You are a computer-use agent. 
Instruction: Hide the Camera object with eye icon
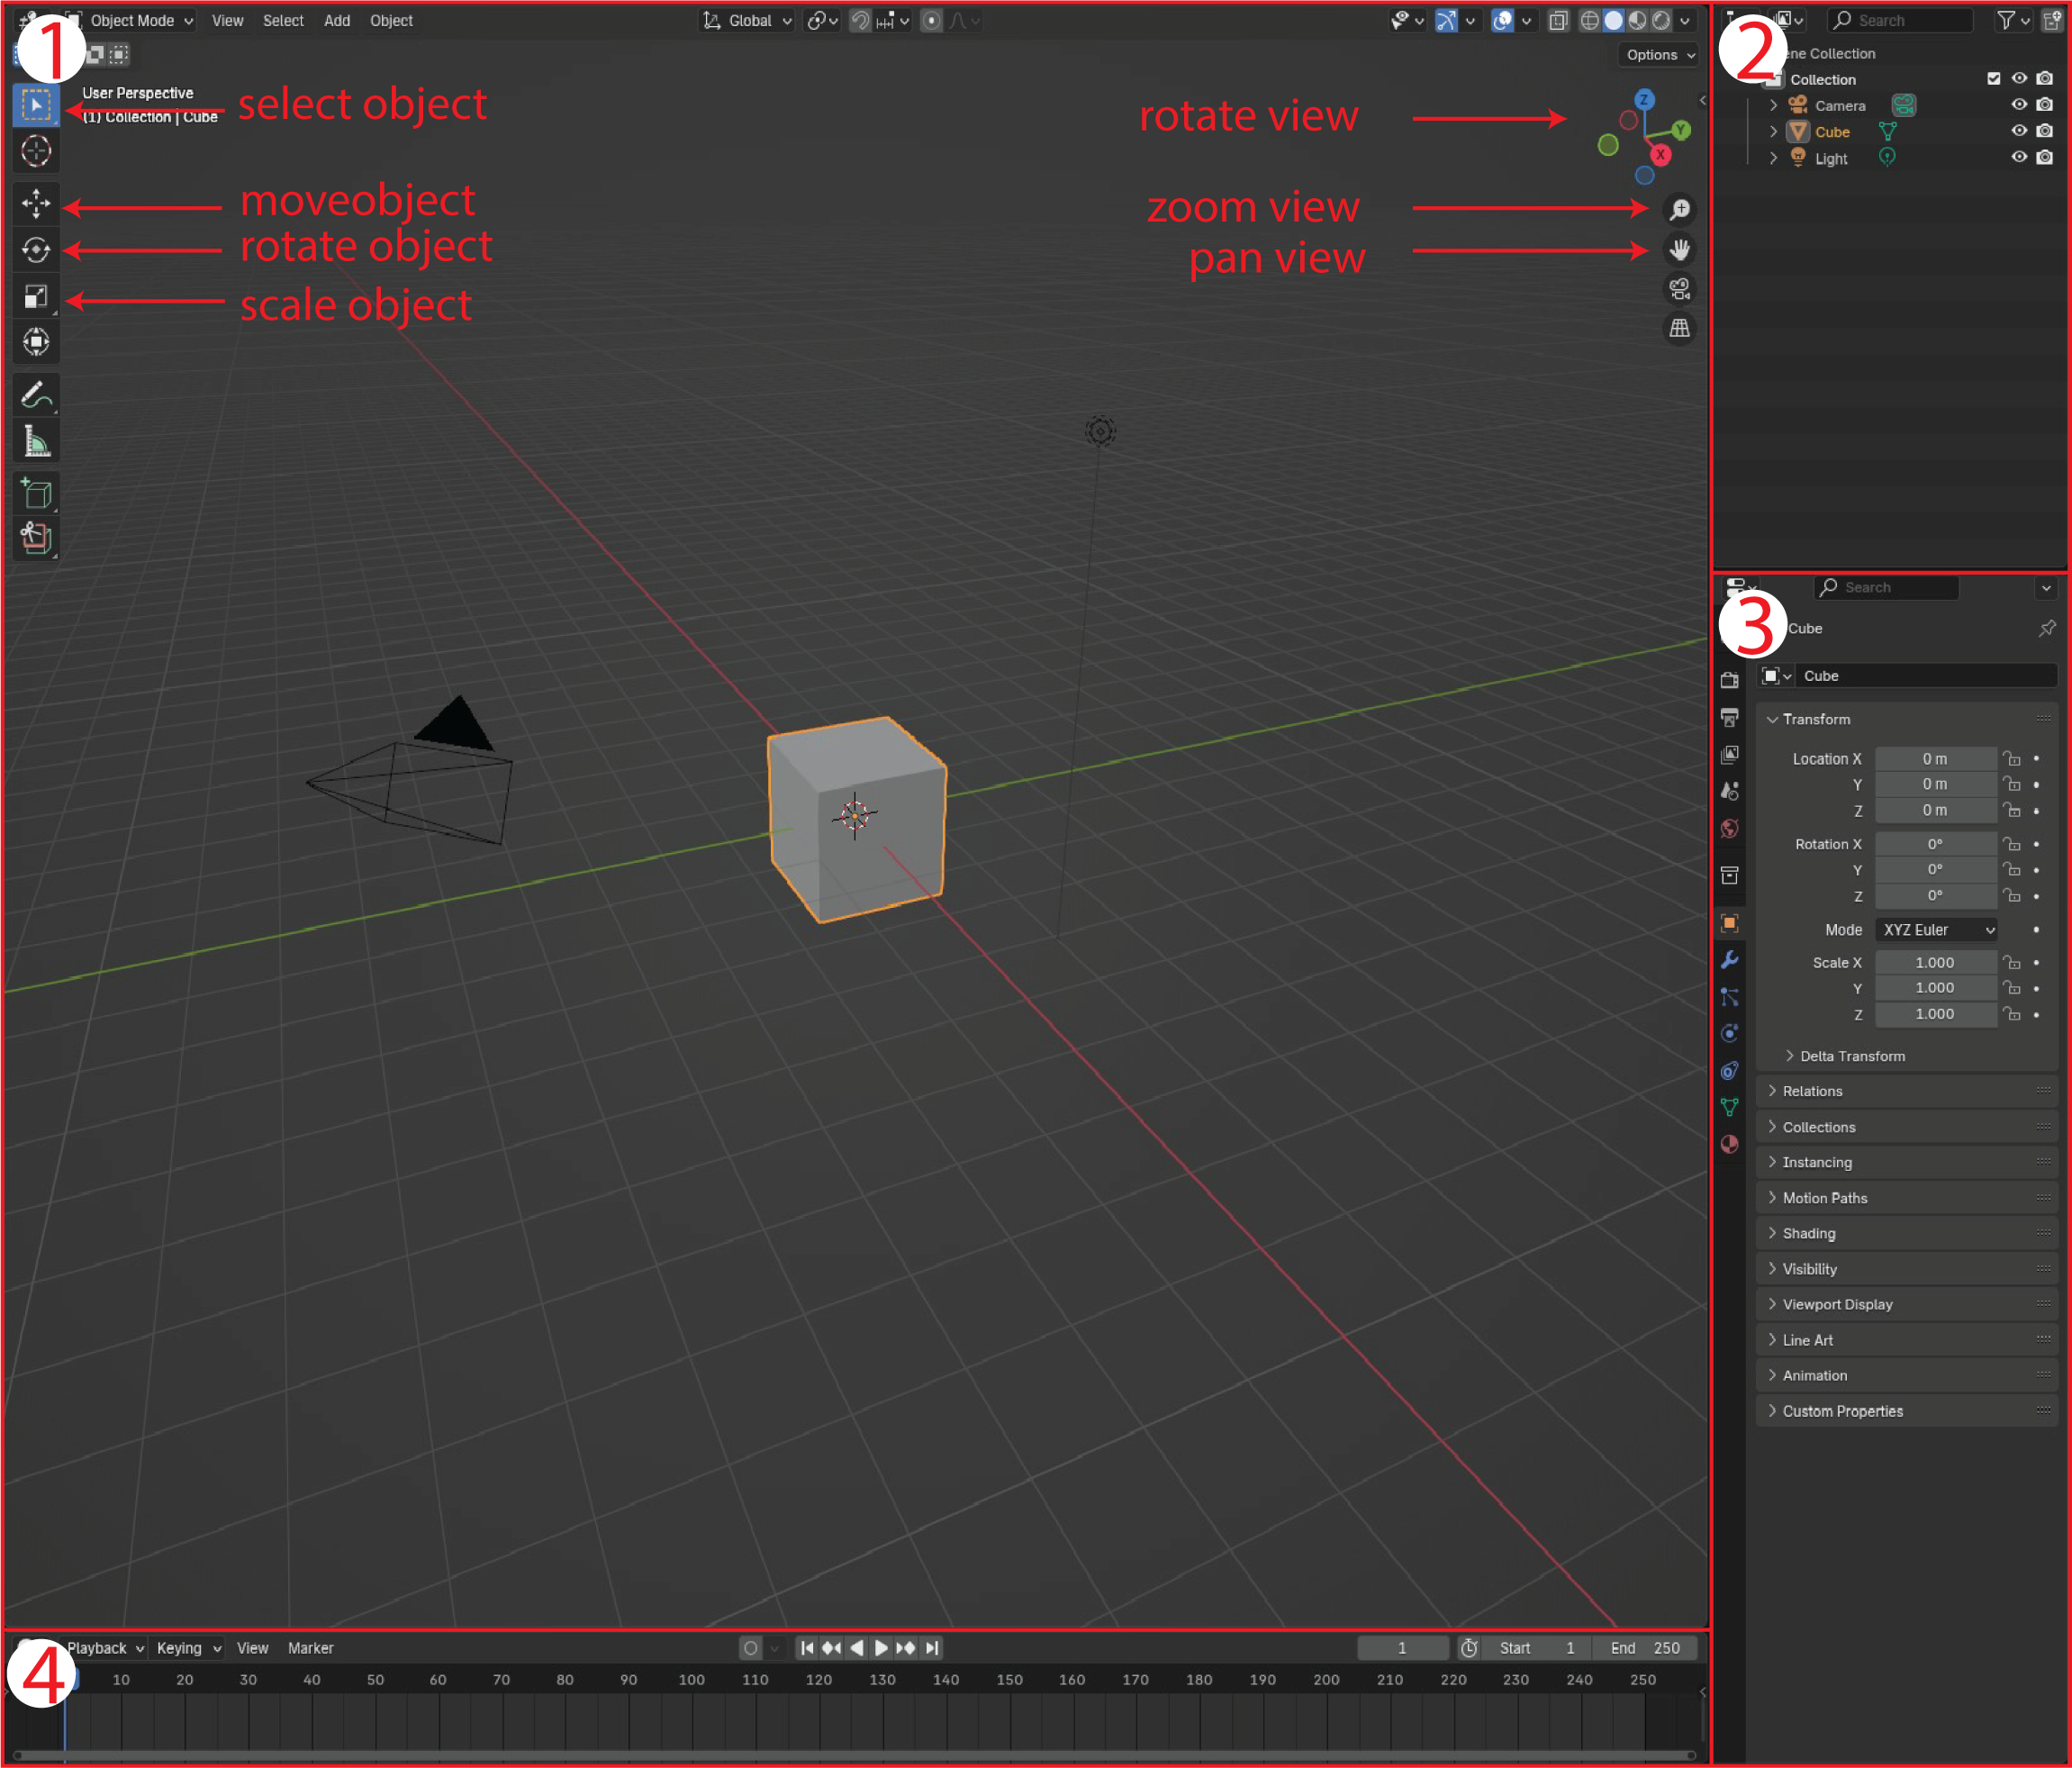[2019, 105]
